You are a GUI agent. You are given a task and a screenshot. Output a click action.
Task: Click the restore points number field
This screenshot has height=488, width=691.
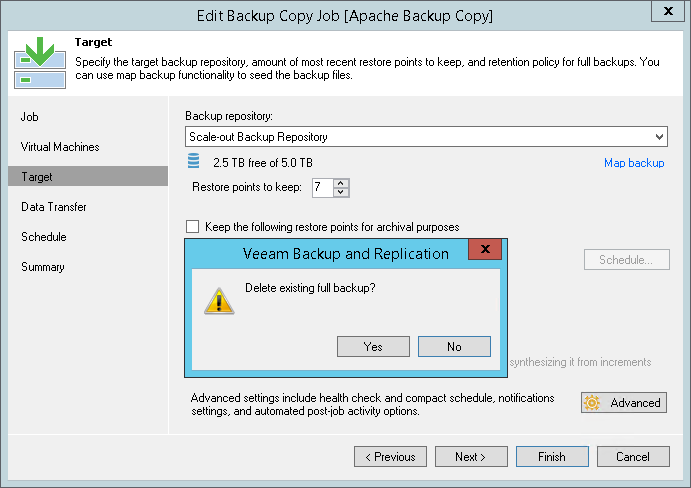click(321, 187)
